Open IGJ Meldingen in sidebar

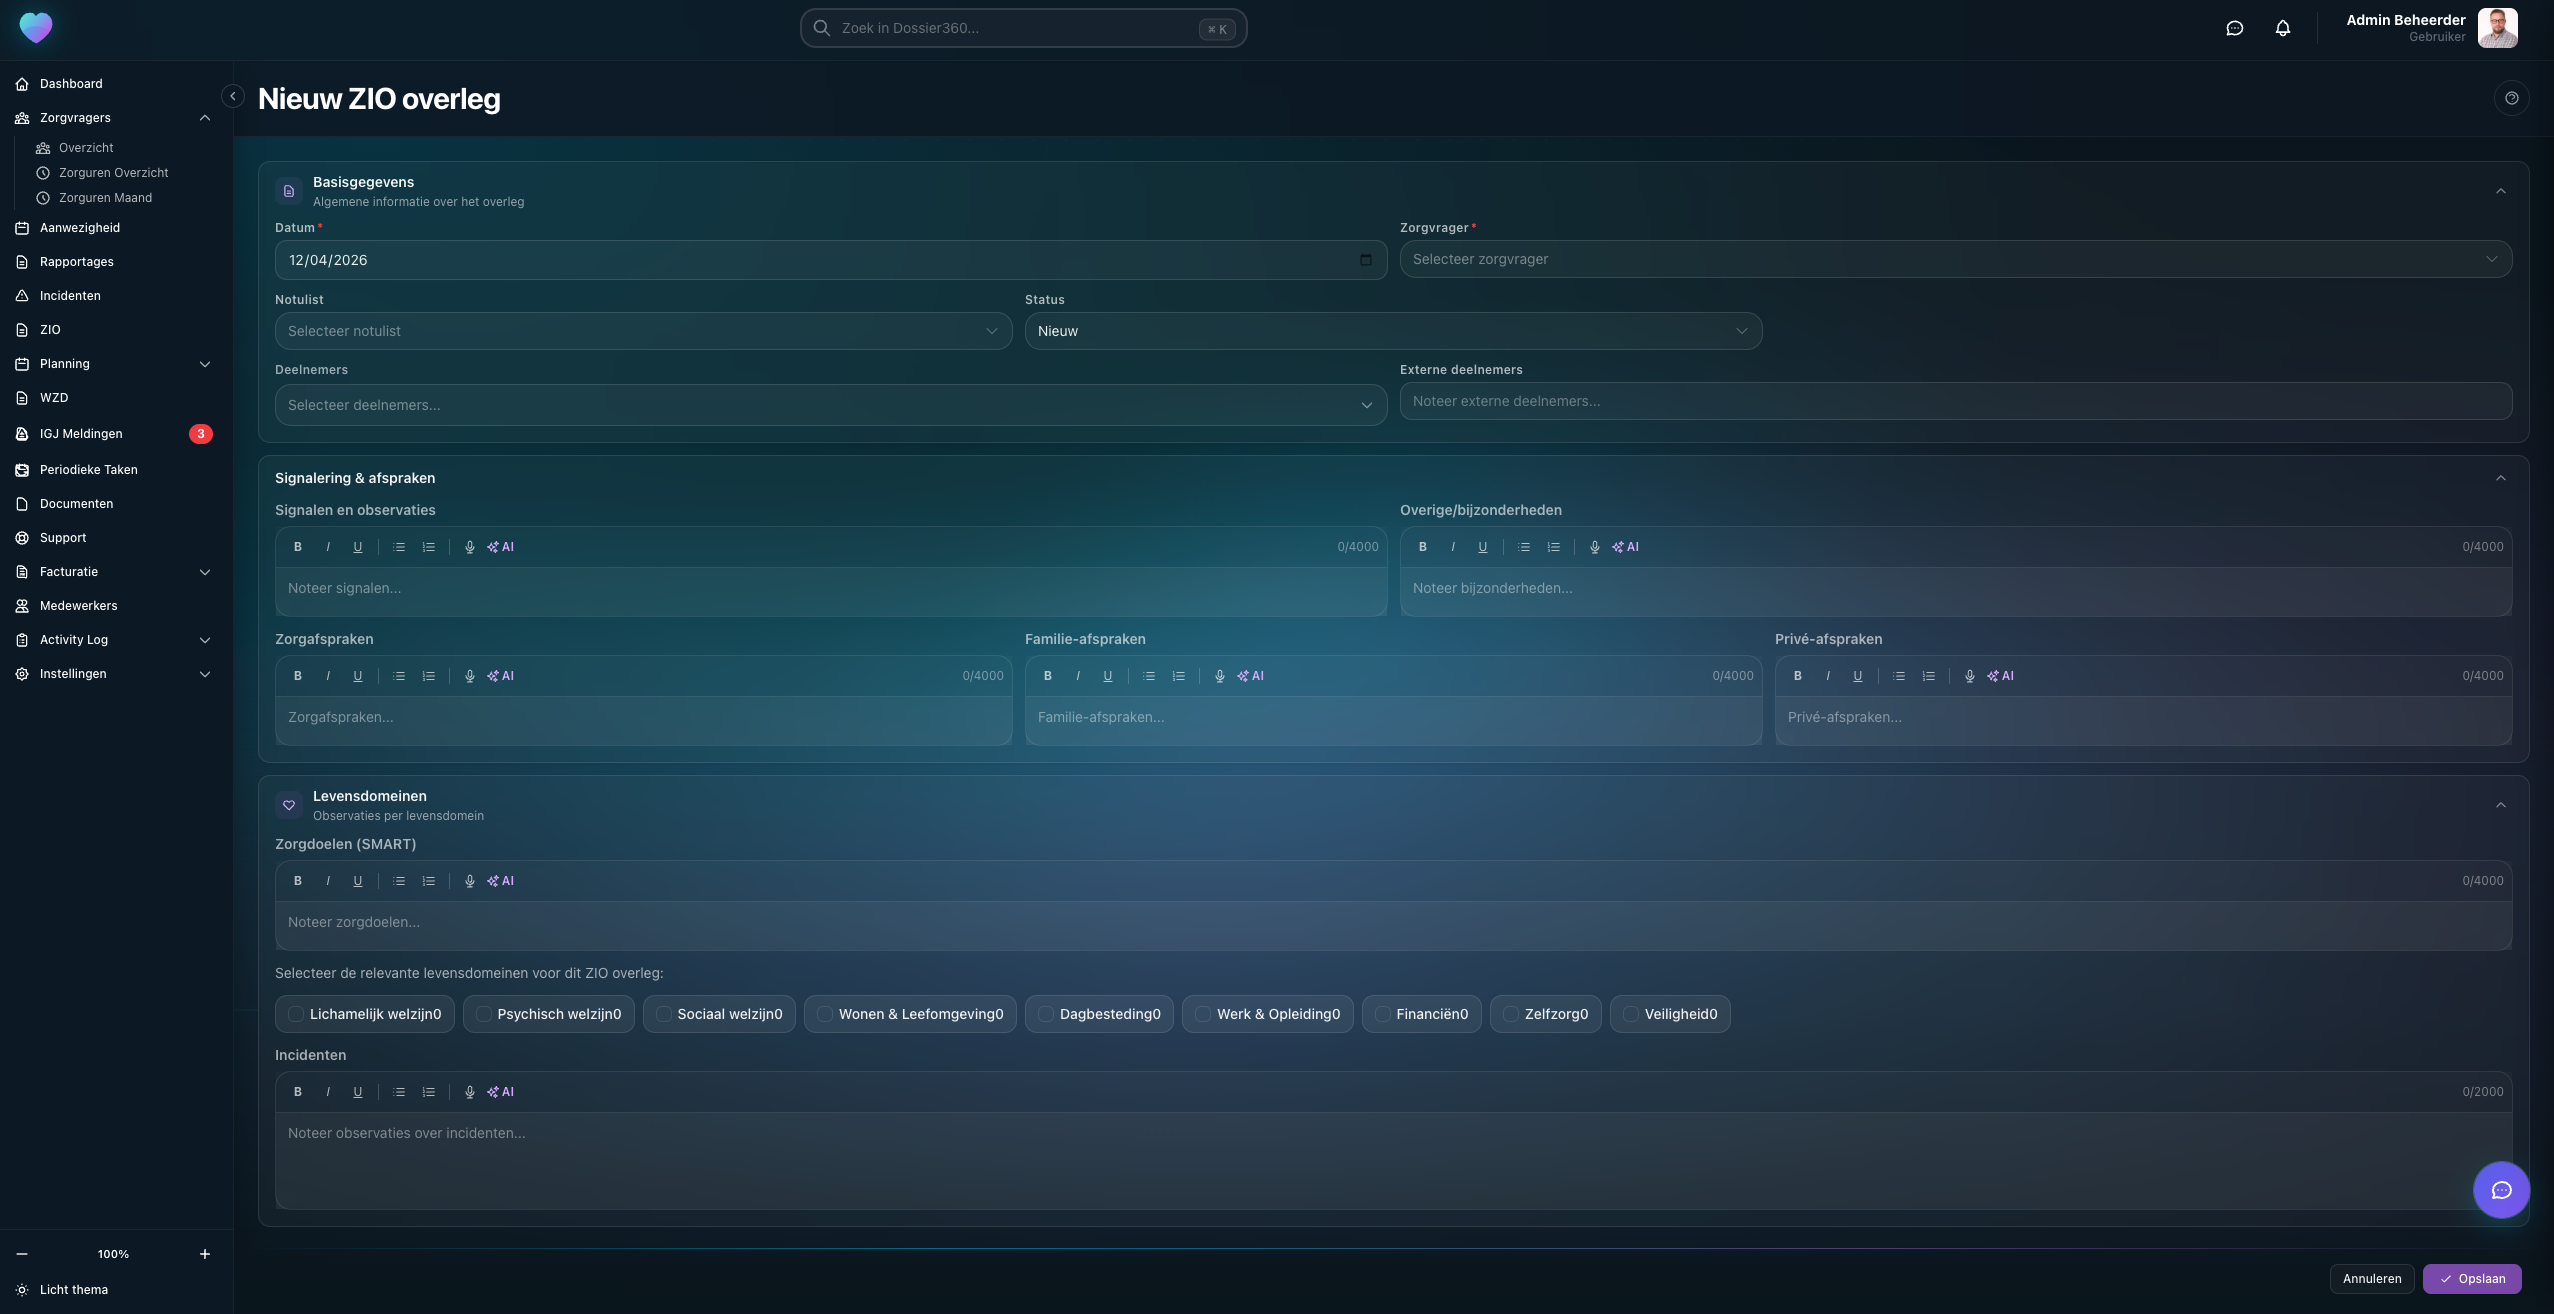coord(81,434)
